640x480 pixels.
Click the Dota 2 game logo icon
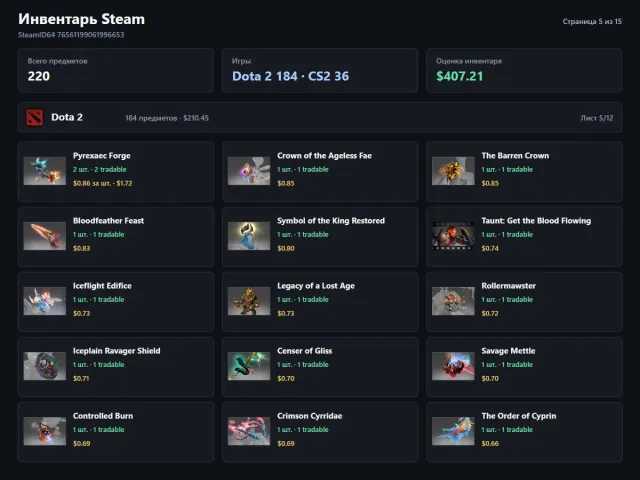coord(34,118)
